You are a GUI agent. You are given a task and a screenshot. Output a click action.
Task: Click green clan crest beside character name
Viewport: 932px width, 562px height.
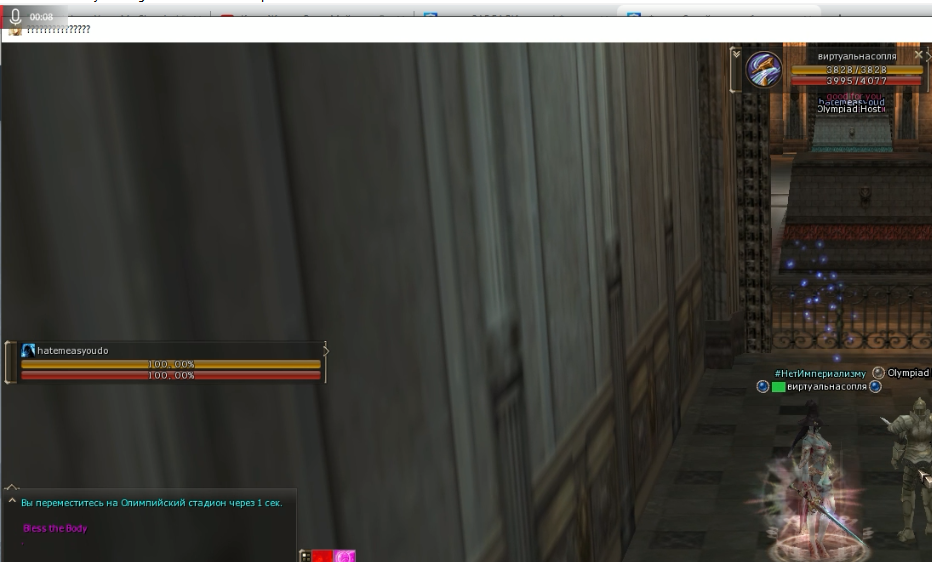tap(778, 387)
